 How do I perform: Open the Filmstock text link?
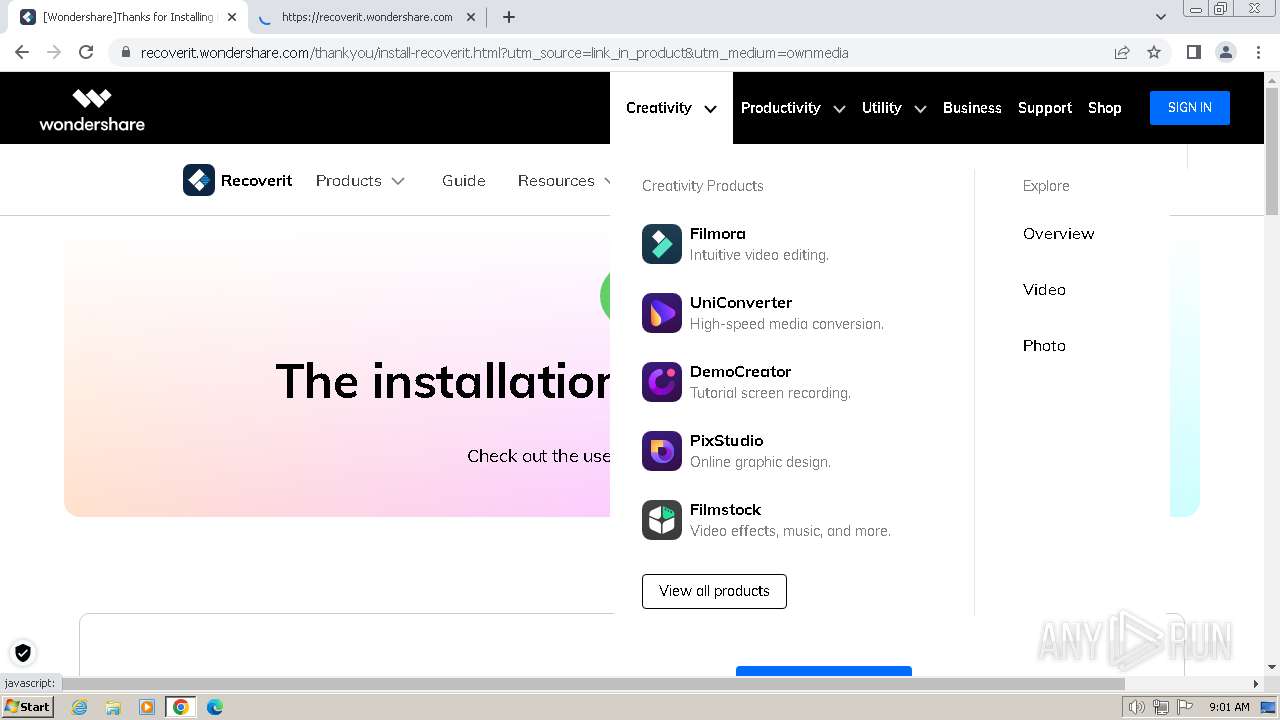point(726,510)
